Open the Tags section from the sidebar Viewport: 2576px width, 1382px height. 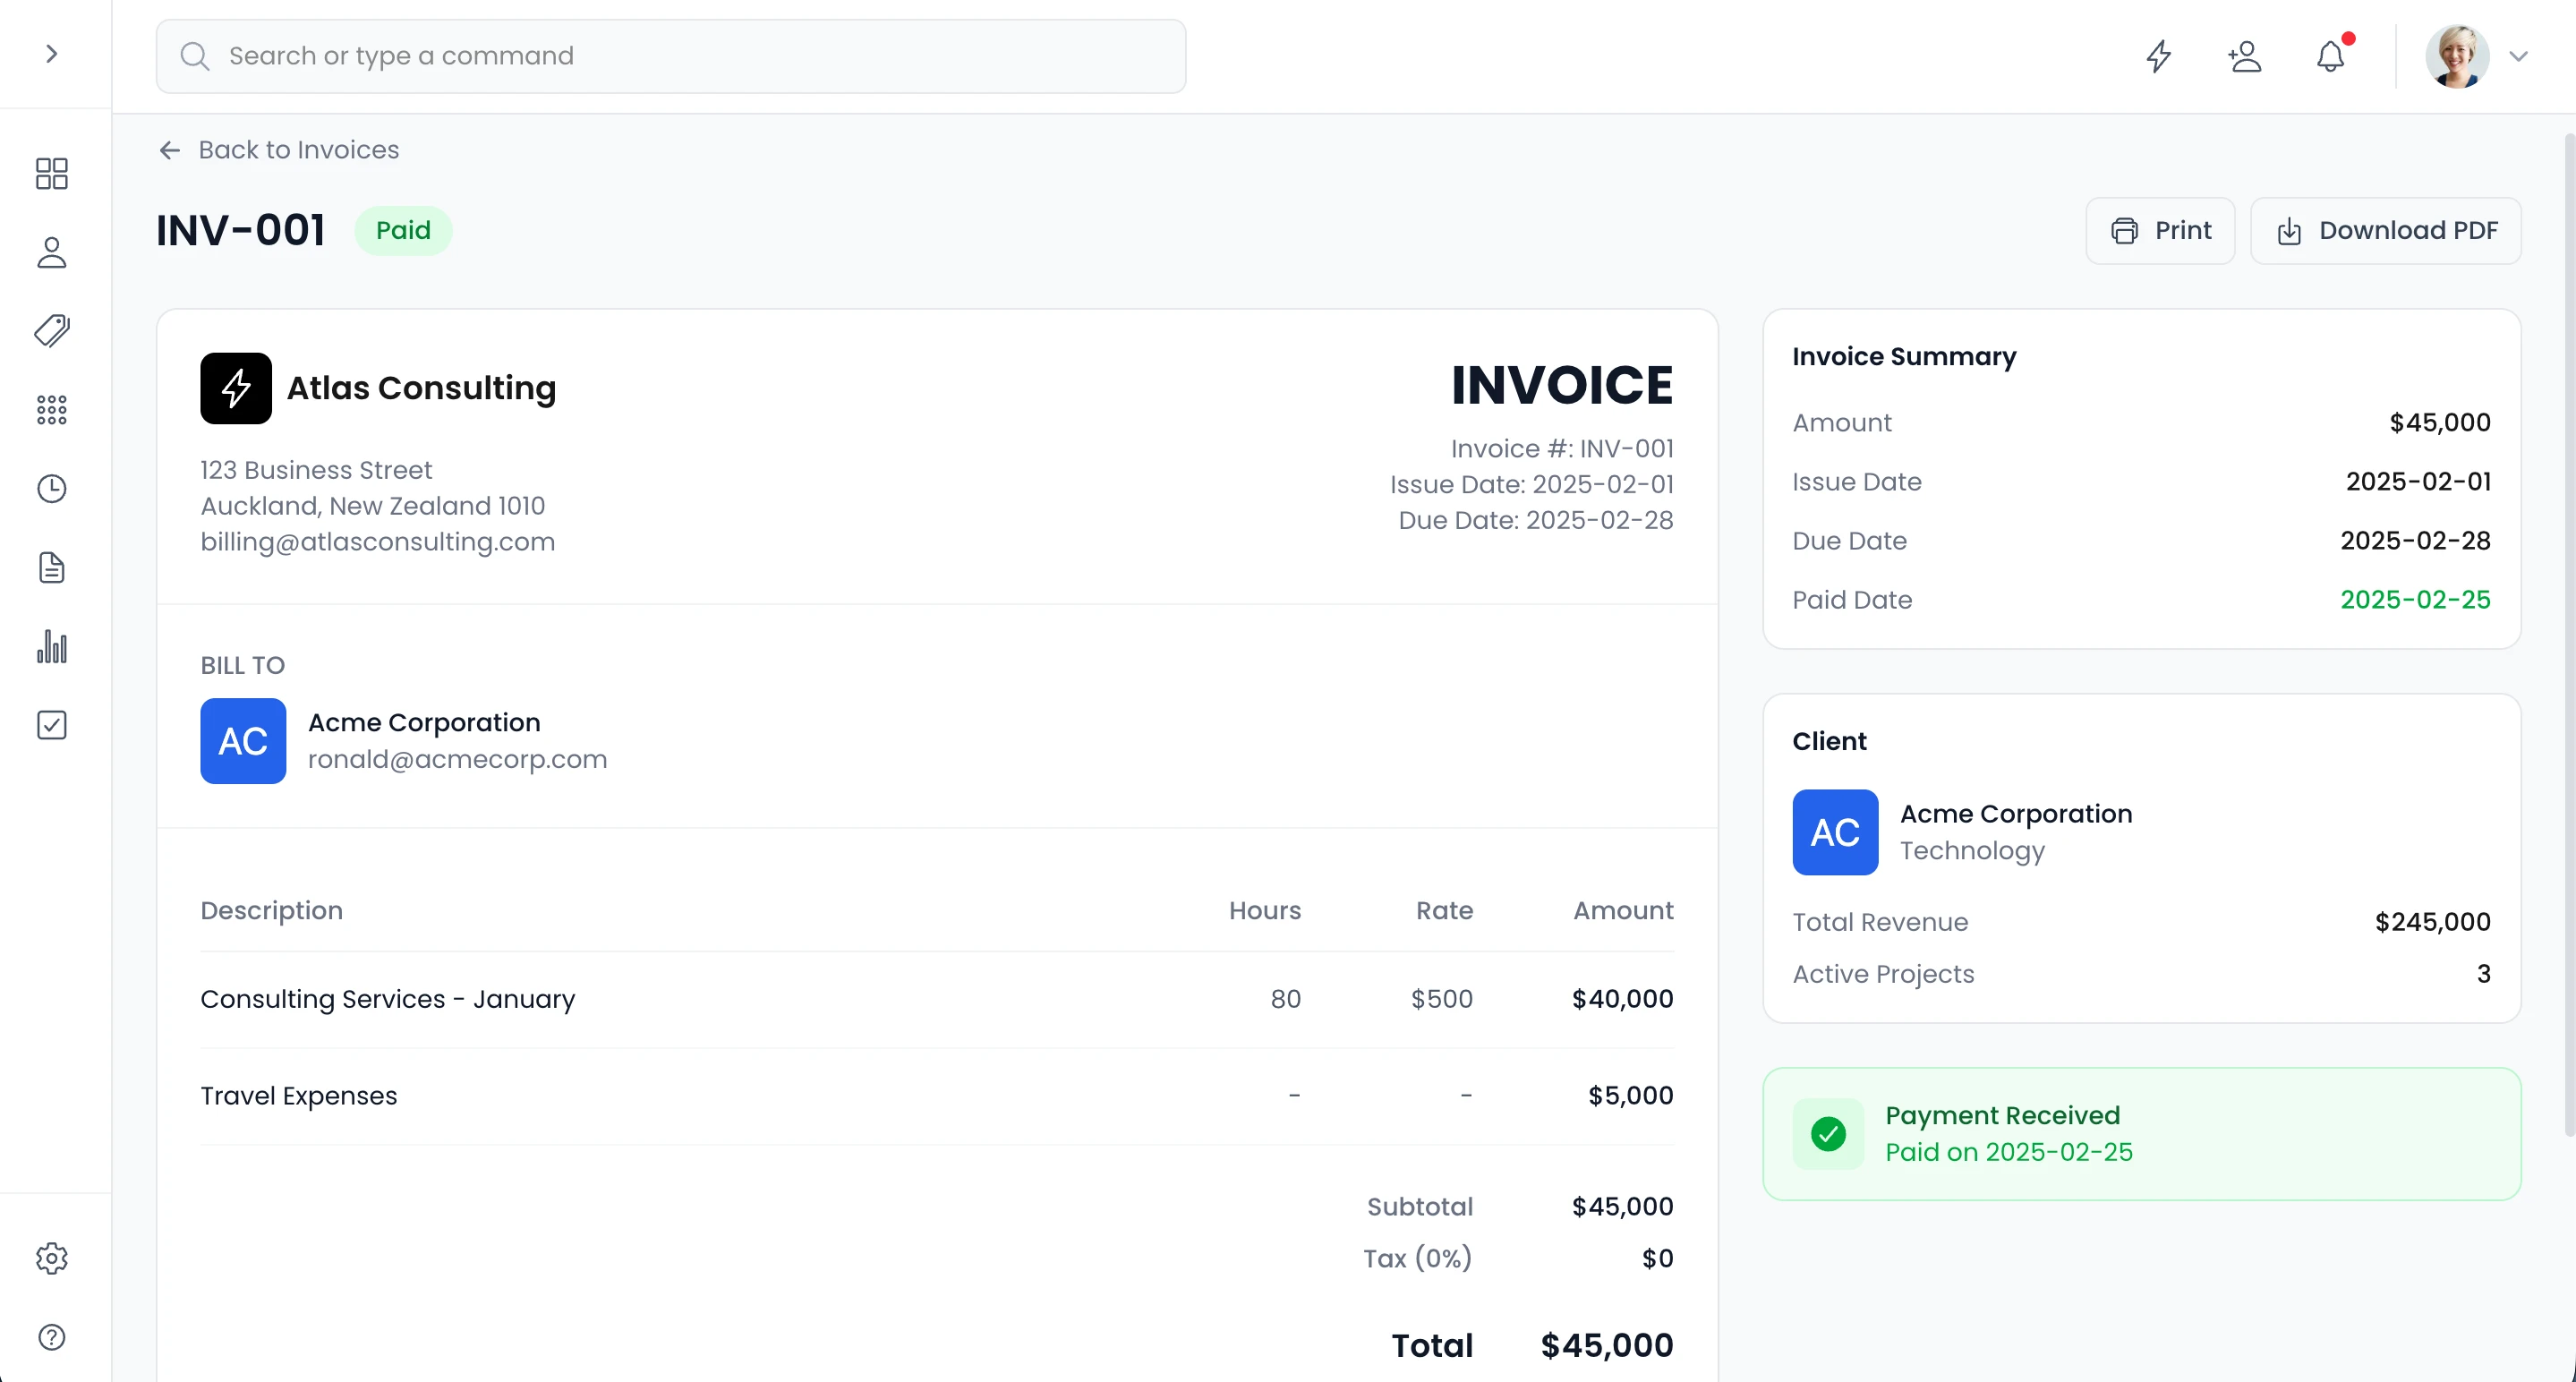click(x=50, y=331)
